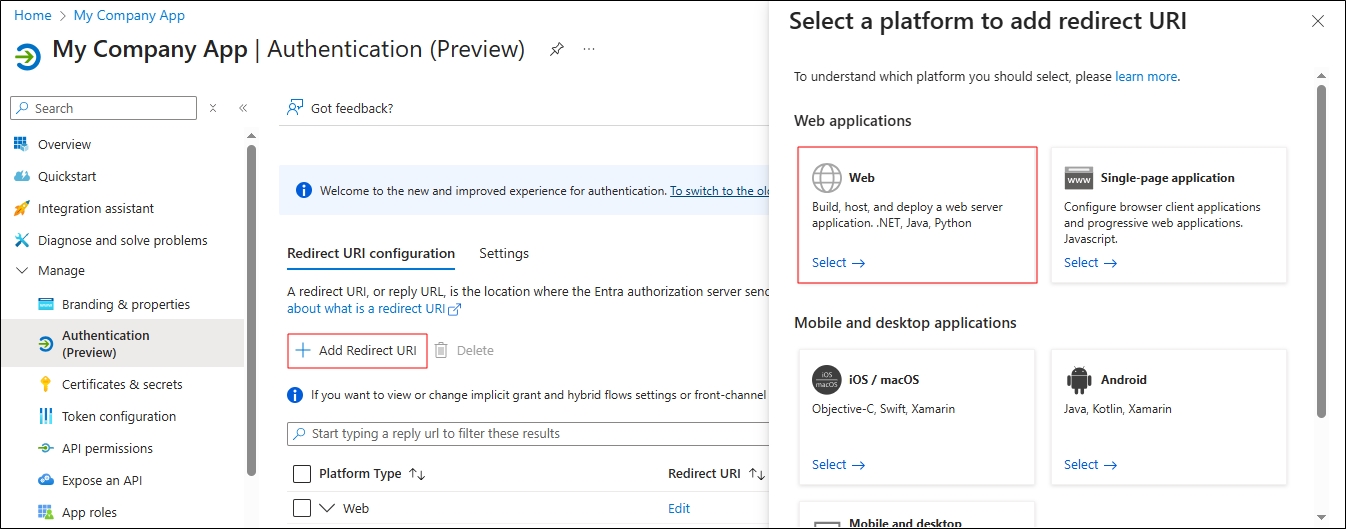Viewport: 1346px width, 529px height.
Task: Click the pin icon beside the page title
Action: [x=557, y=50]
